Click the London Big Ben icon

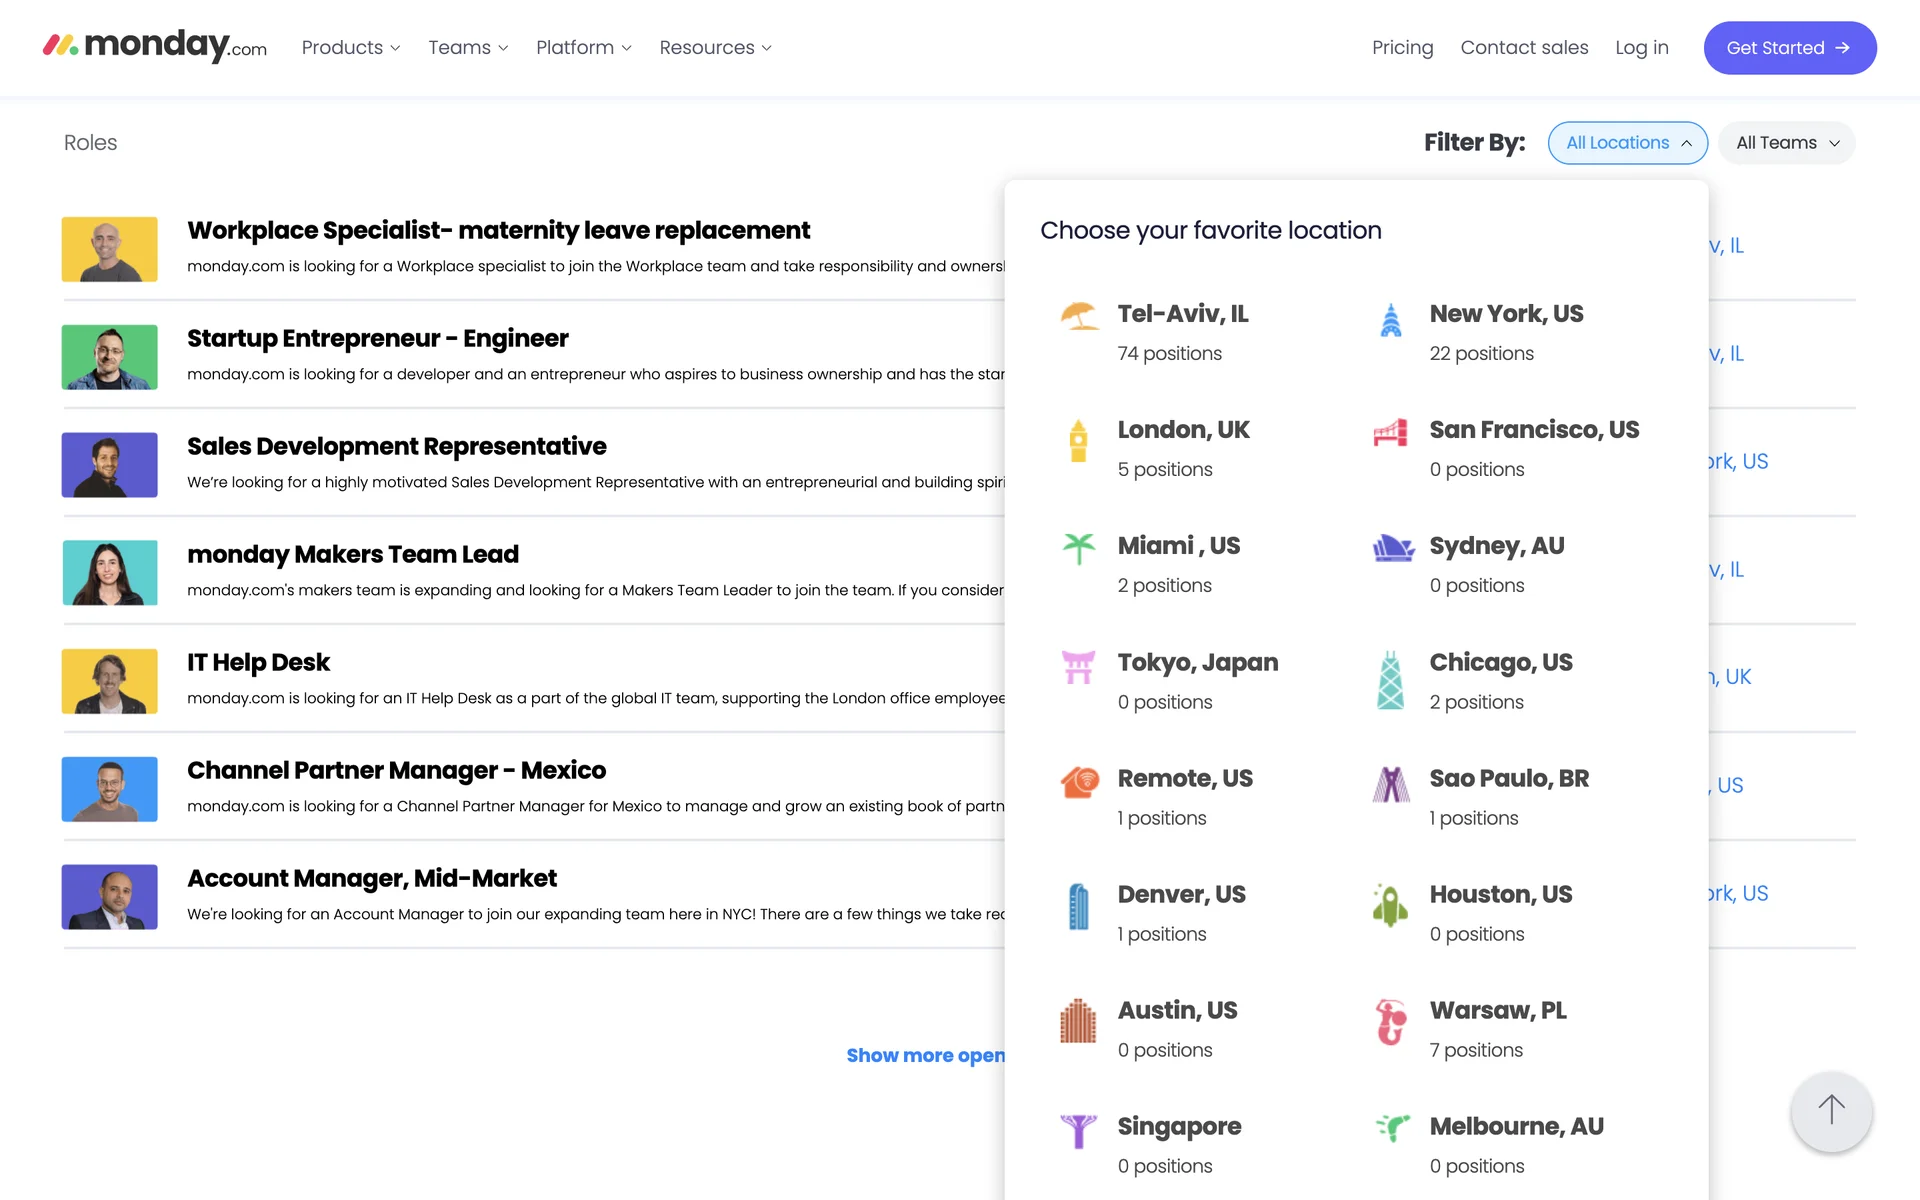(x=1078, y=440)
